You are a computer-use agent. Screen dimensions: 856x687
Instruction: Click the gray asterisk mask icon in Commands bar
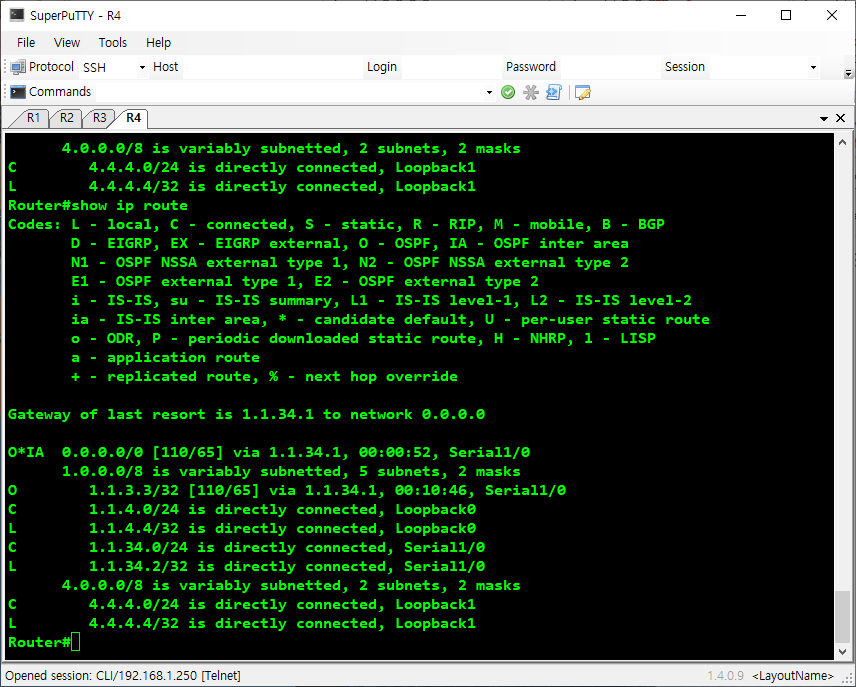pyautogui.click(x=531, y=92)
